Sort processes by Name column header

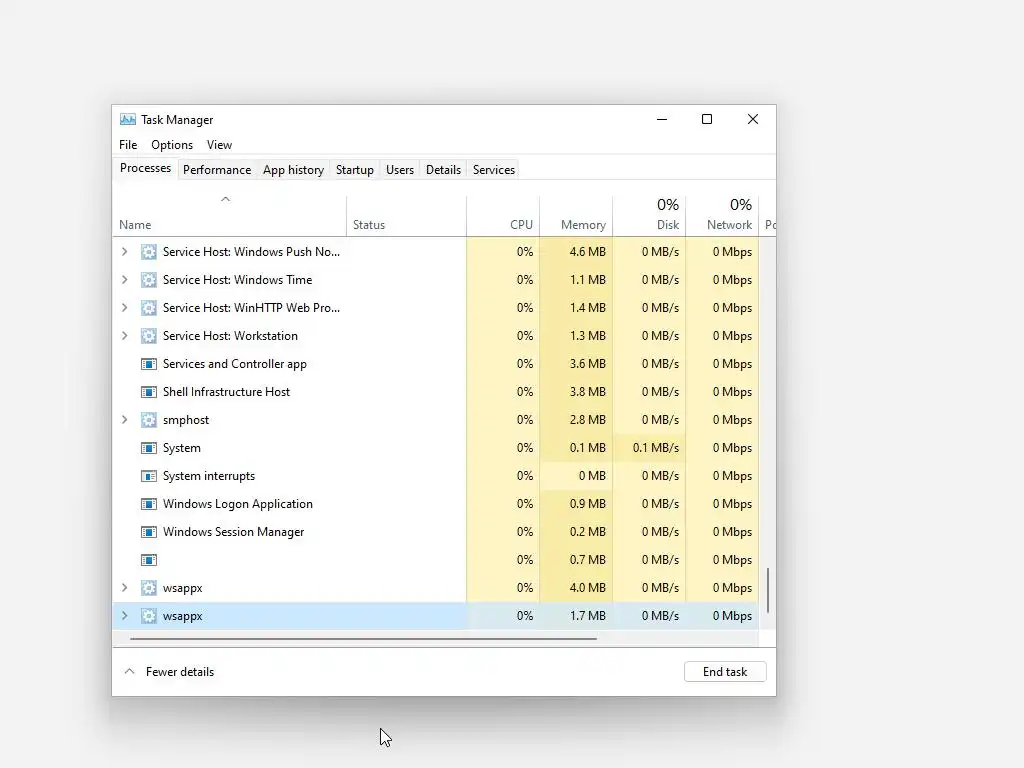(x=229, y=216)
